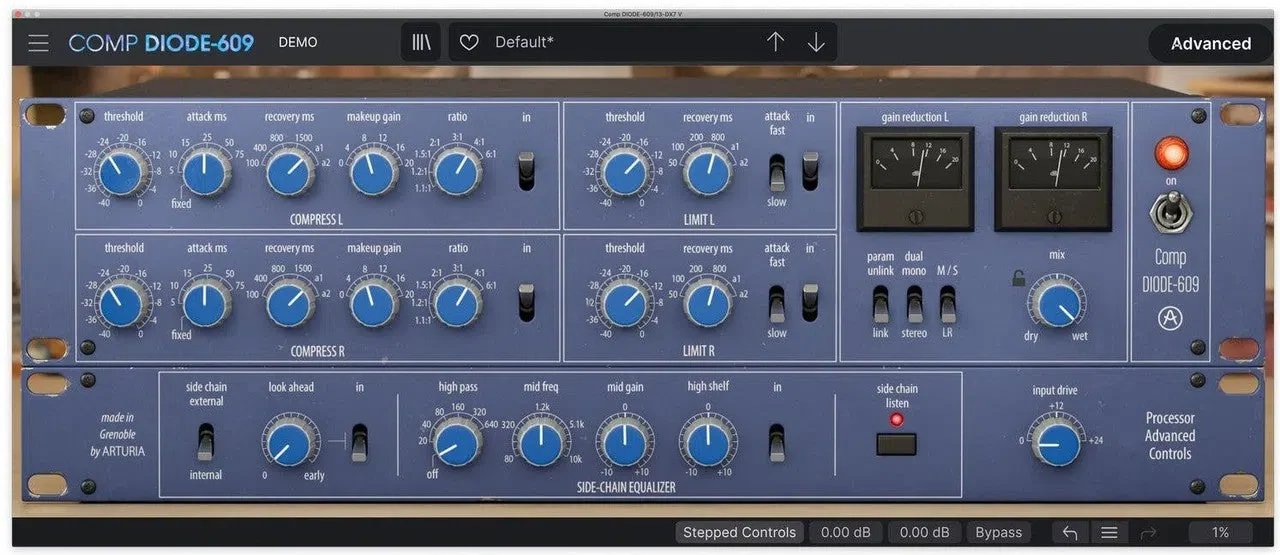Go to the previous preset with the up arrow

[776, 42]
